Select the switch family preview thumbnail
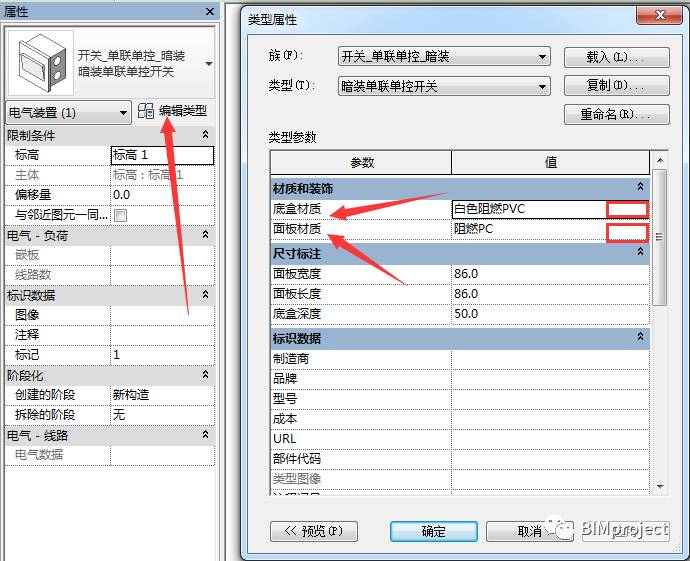Viewport: 690px width, 561px height. coord(41,63)
